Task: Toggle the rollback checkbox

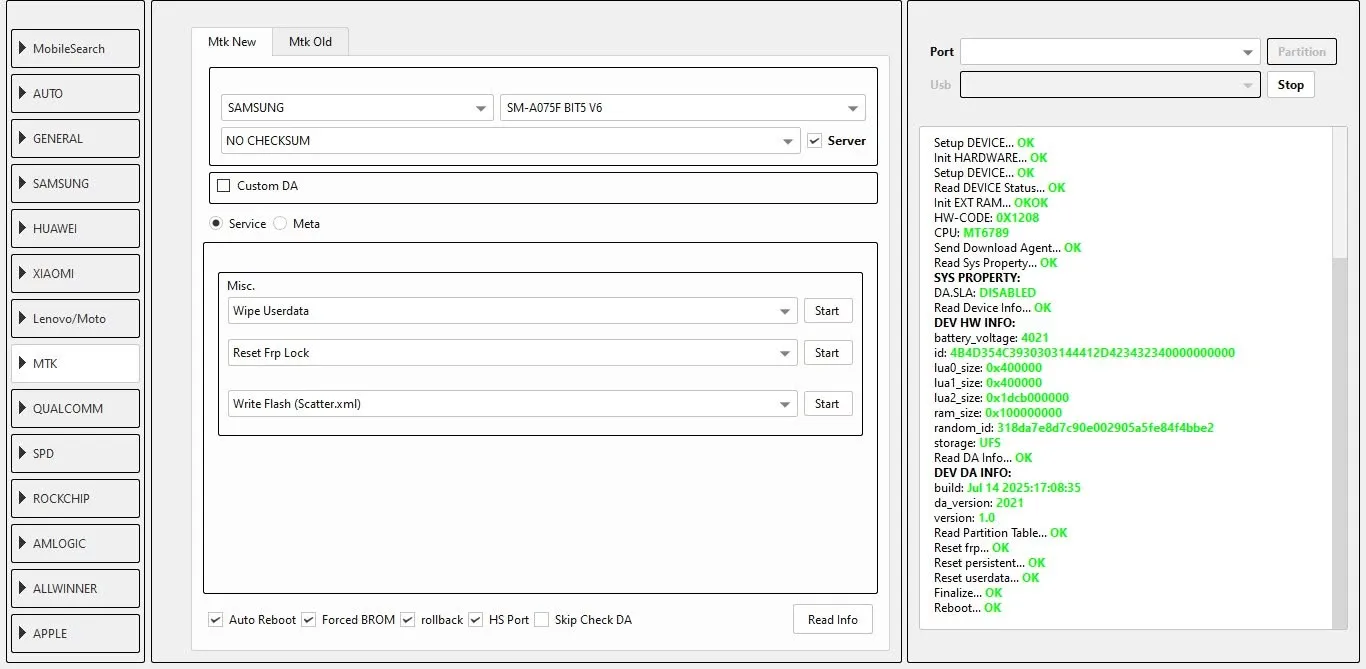Action: (407, 620)
